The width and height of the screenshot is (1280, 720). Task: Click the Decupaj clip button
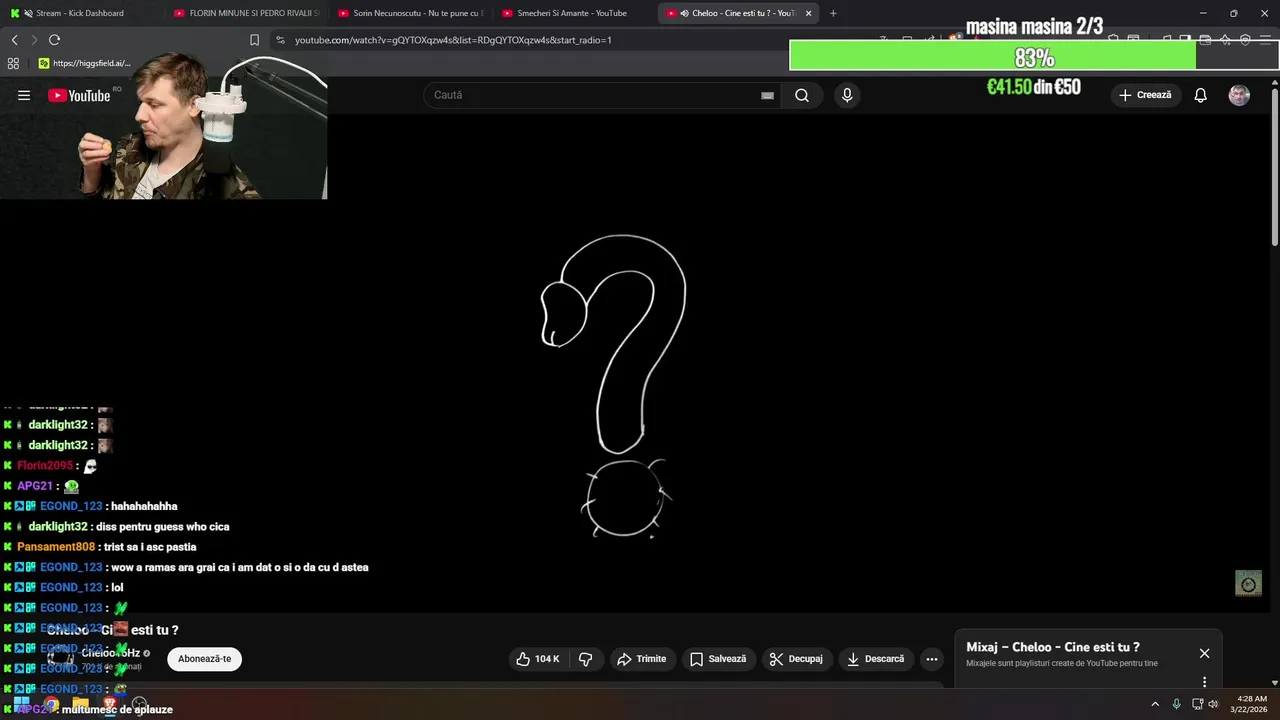(796, 659)
